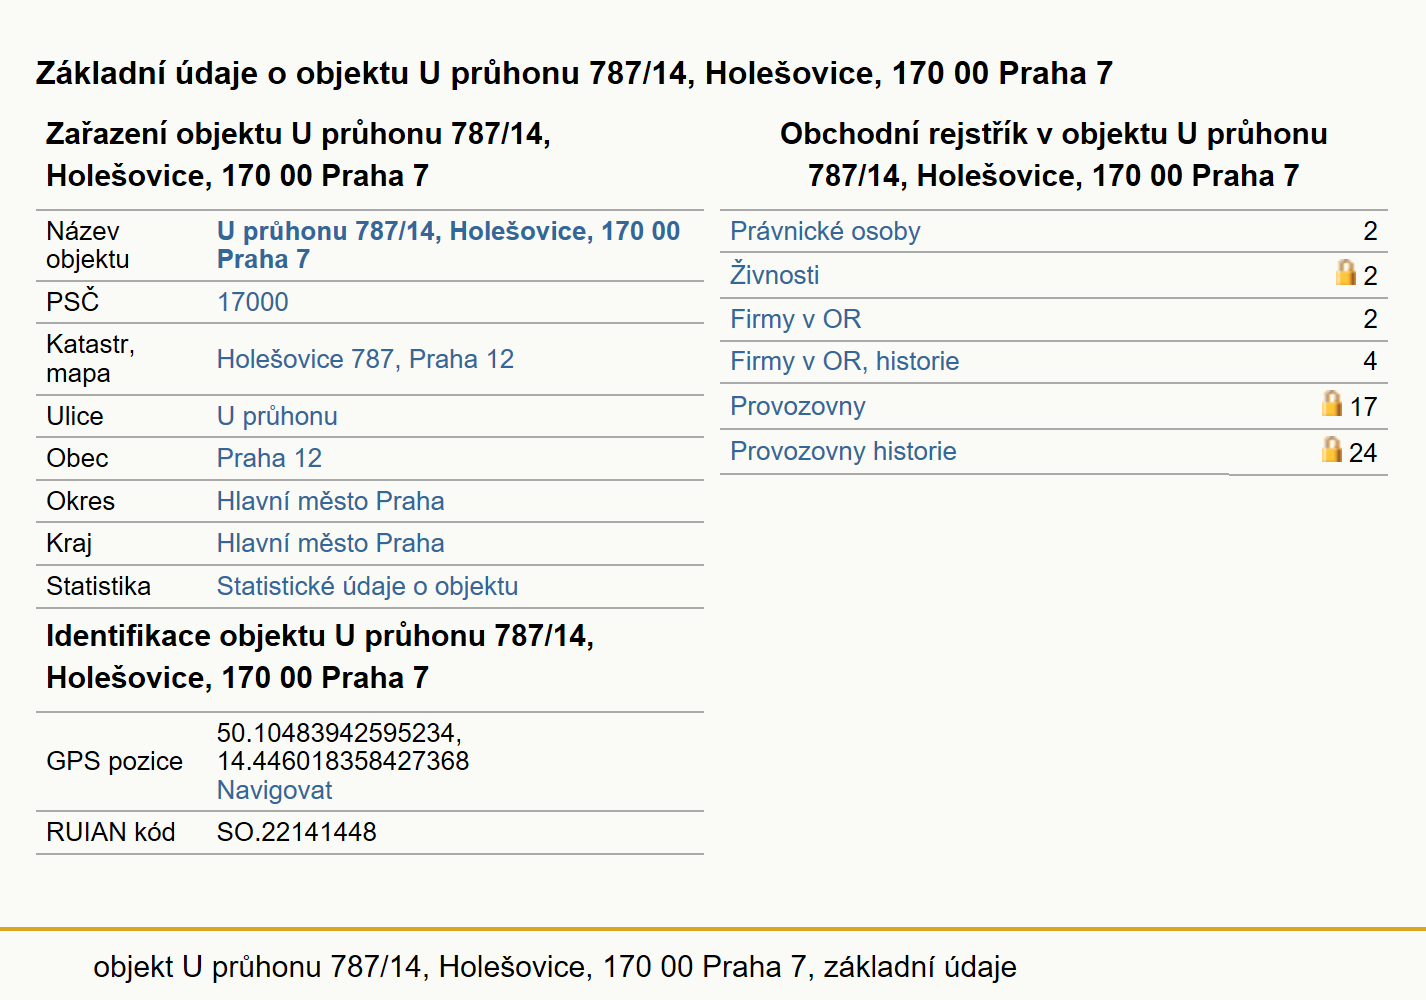Select Hlavní město Praha in Okres row
This screenshot has height=1000, width=1426.
[331, 501]
